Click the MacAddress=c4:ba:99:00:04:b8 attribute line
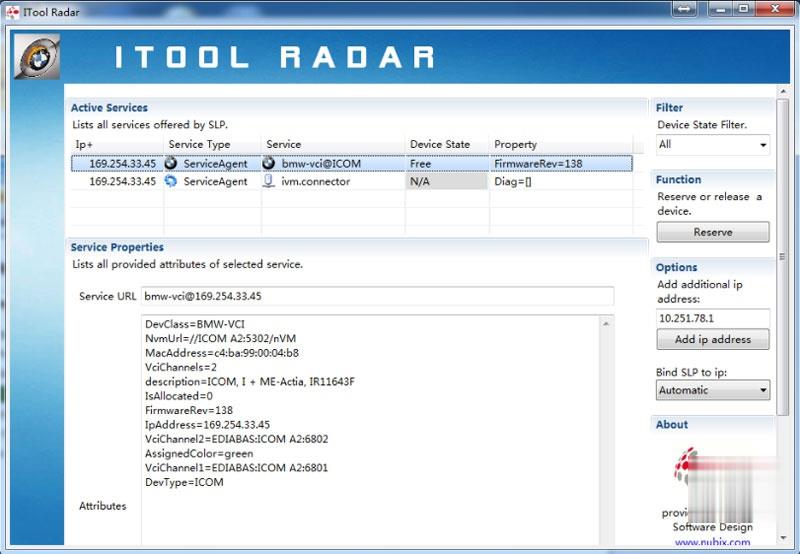 click(x=222, y=352)
